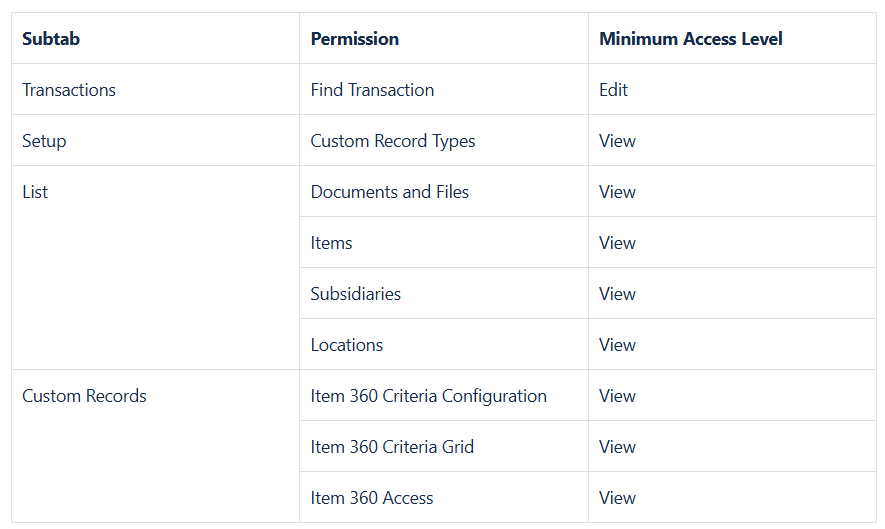
Task: Select the Setup subtab cell
Action: click(x=44, y=141)
